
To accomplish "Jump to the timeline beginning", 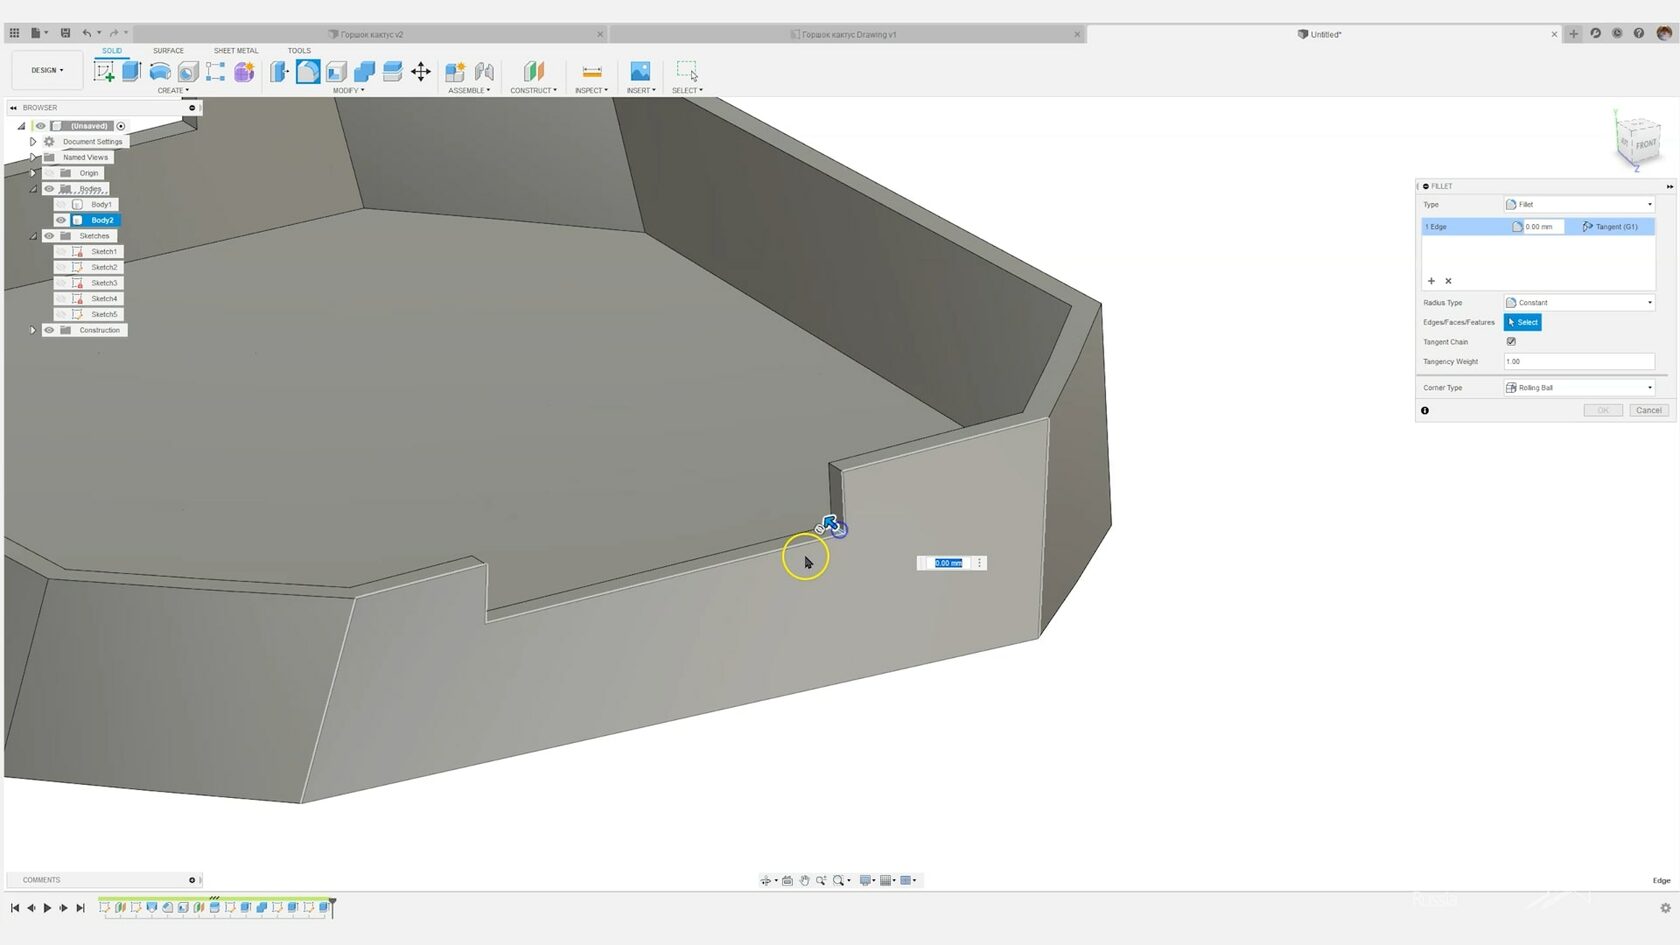I will tap(15, 908).
